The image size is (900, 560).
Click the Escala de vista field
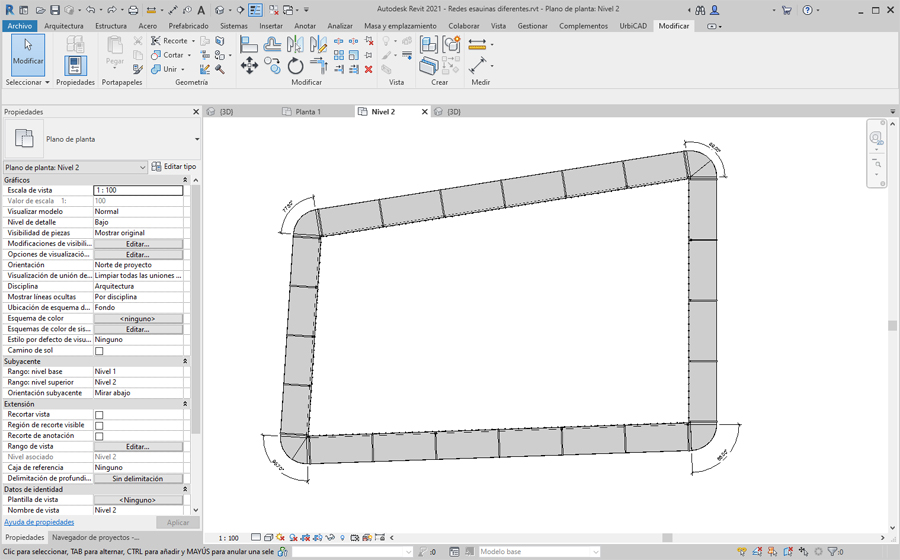(138, 190)
